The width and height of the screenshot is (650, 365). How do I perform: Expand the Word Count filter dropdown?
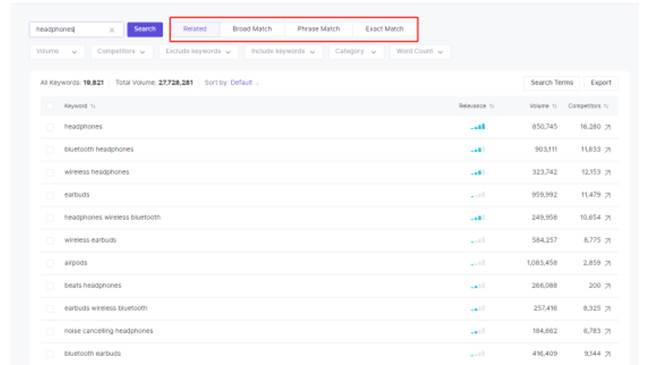(420, 52)
